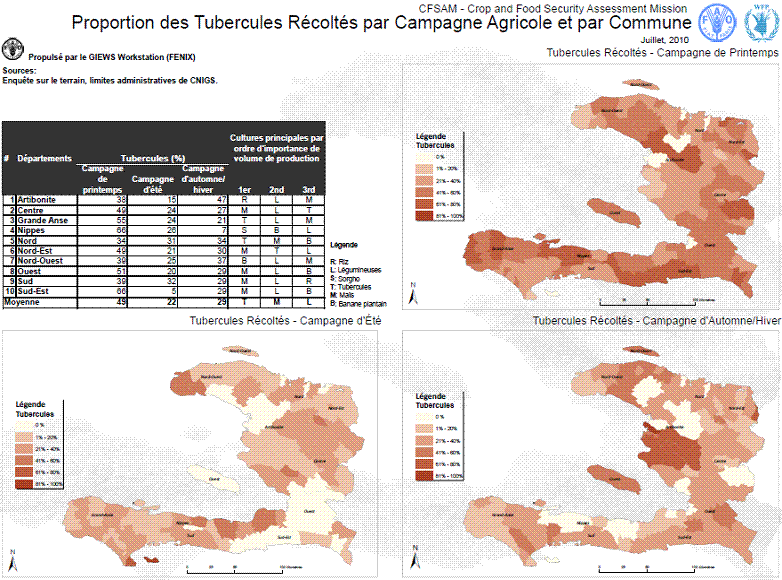This screenshot has width=782, height=580.
Task: Click the north arrow on the Automne/Hiver map
Action: 414,555
